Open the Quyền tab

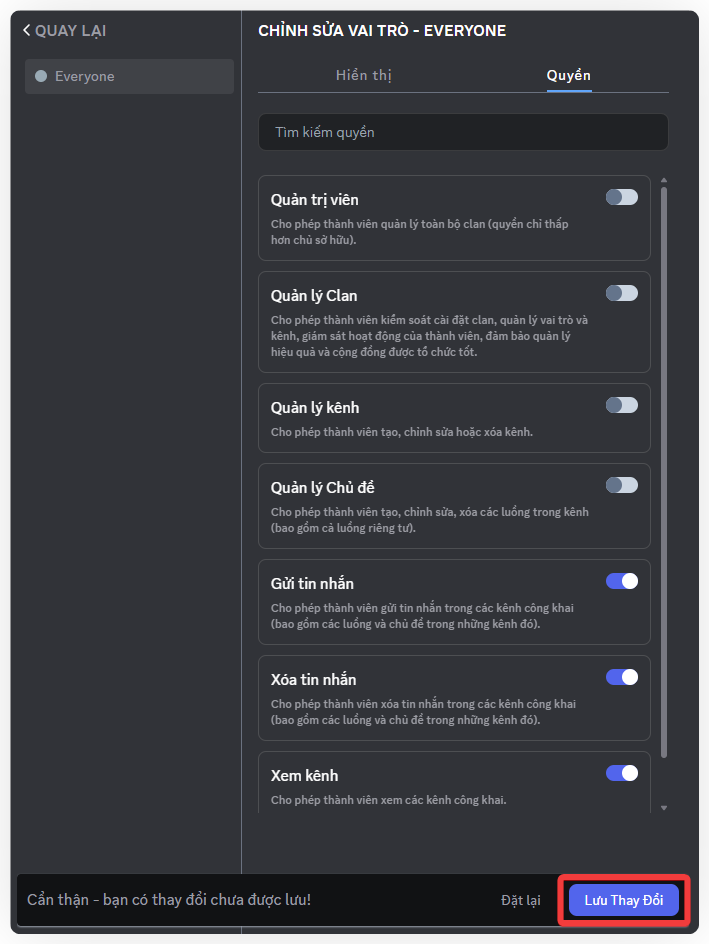coord(568,75)
